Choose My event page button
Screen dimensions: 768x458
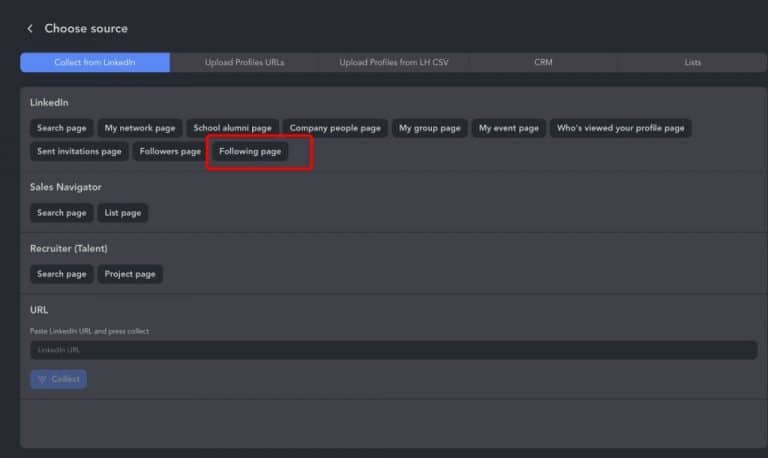508,128
